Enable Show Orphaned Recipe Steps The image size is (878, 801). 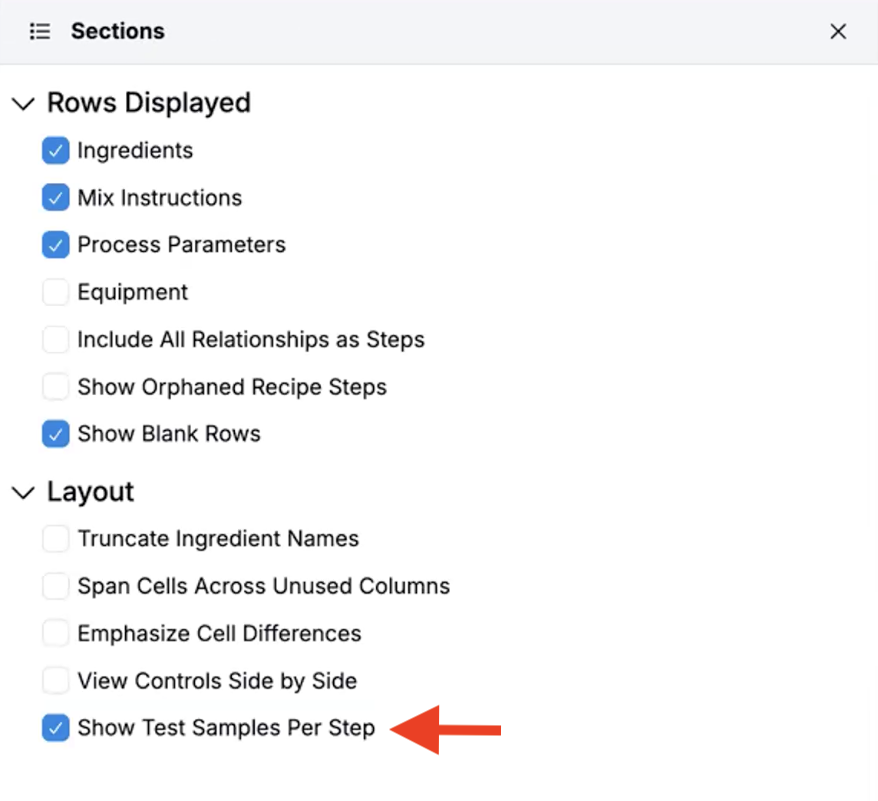(x=56, y=387)
